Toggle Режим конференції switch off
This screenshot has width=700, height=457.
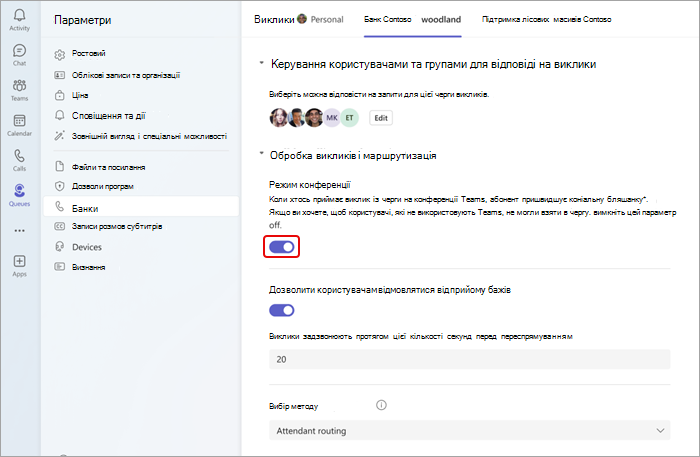point(282,247)
